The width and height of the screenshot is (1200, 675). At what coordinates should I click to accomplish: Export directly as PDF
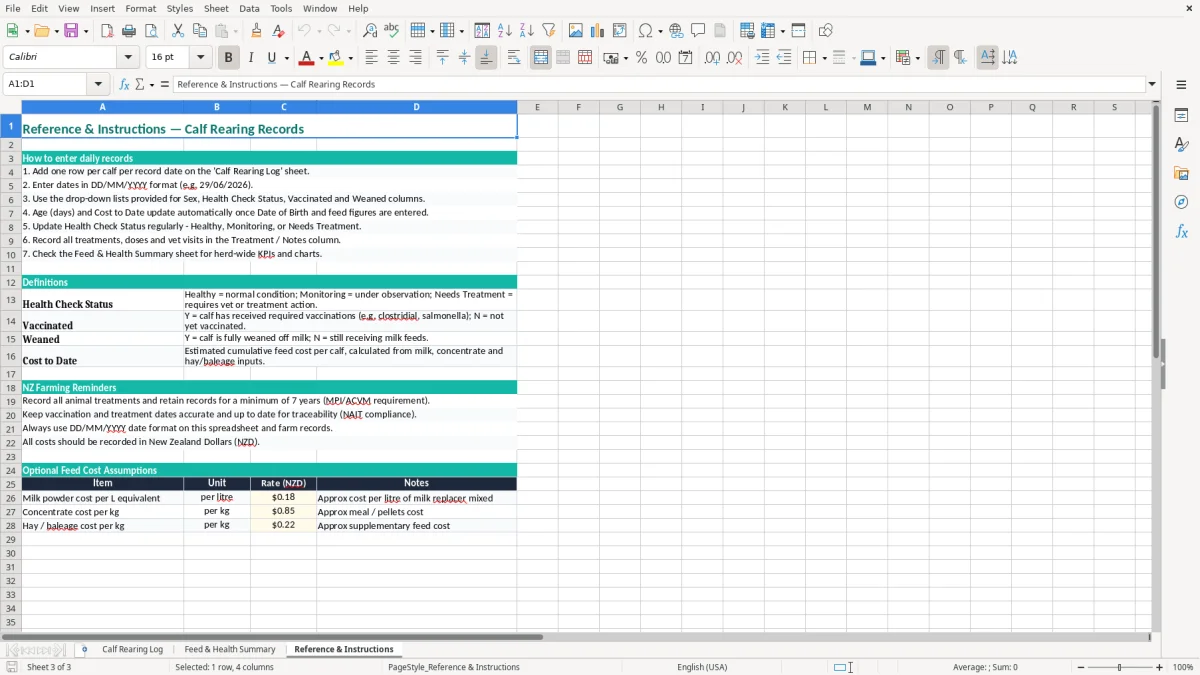pyautogui.click(x=107, y=31)
